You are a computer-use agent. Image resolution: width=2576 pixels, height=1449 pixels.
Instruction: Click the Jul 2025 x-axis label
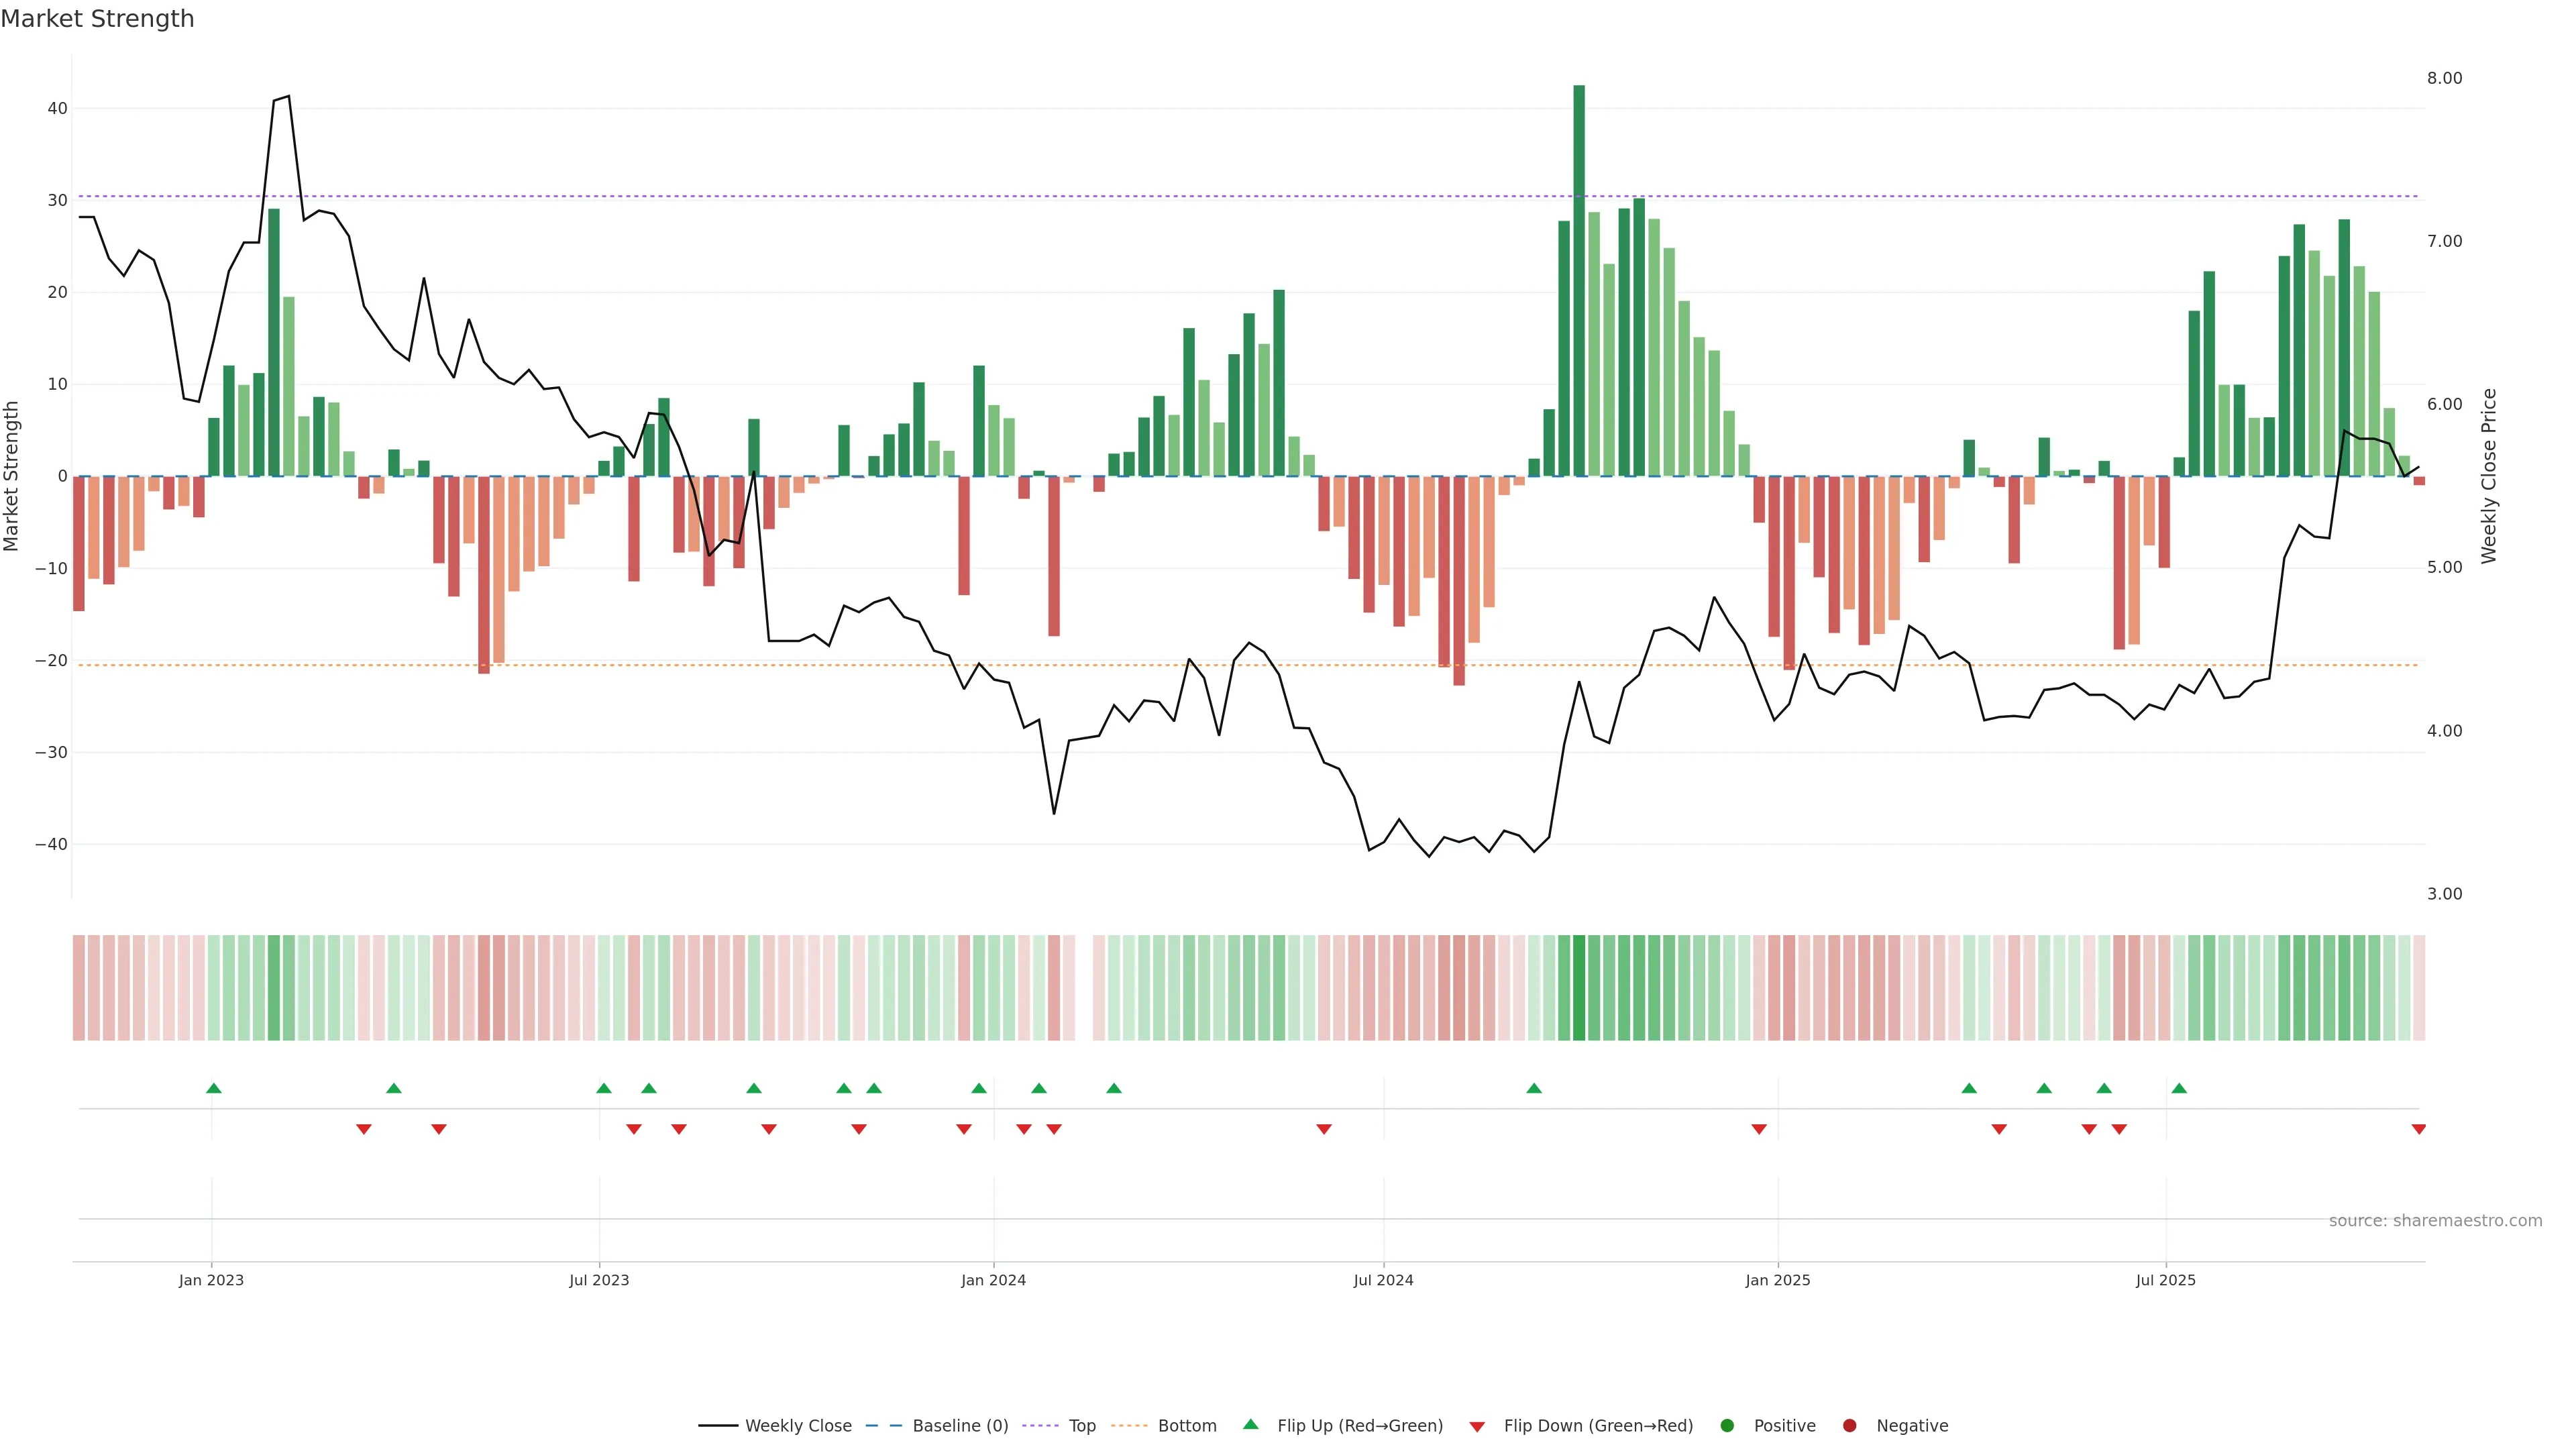[2165, 1280]
